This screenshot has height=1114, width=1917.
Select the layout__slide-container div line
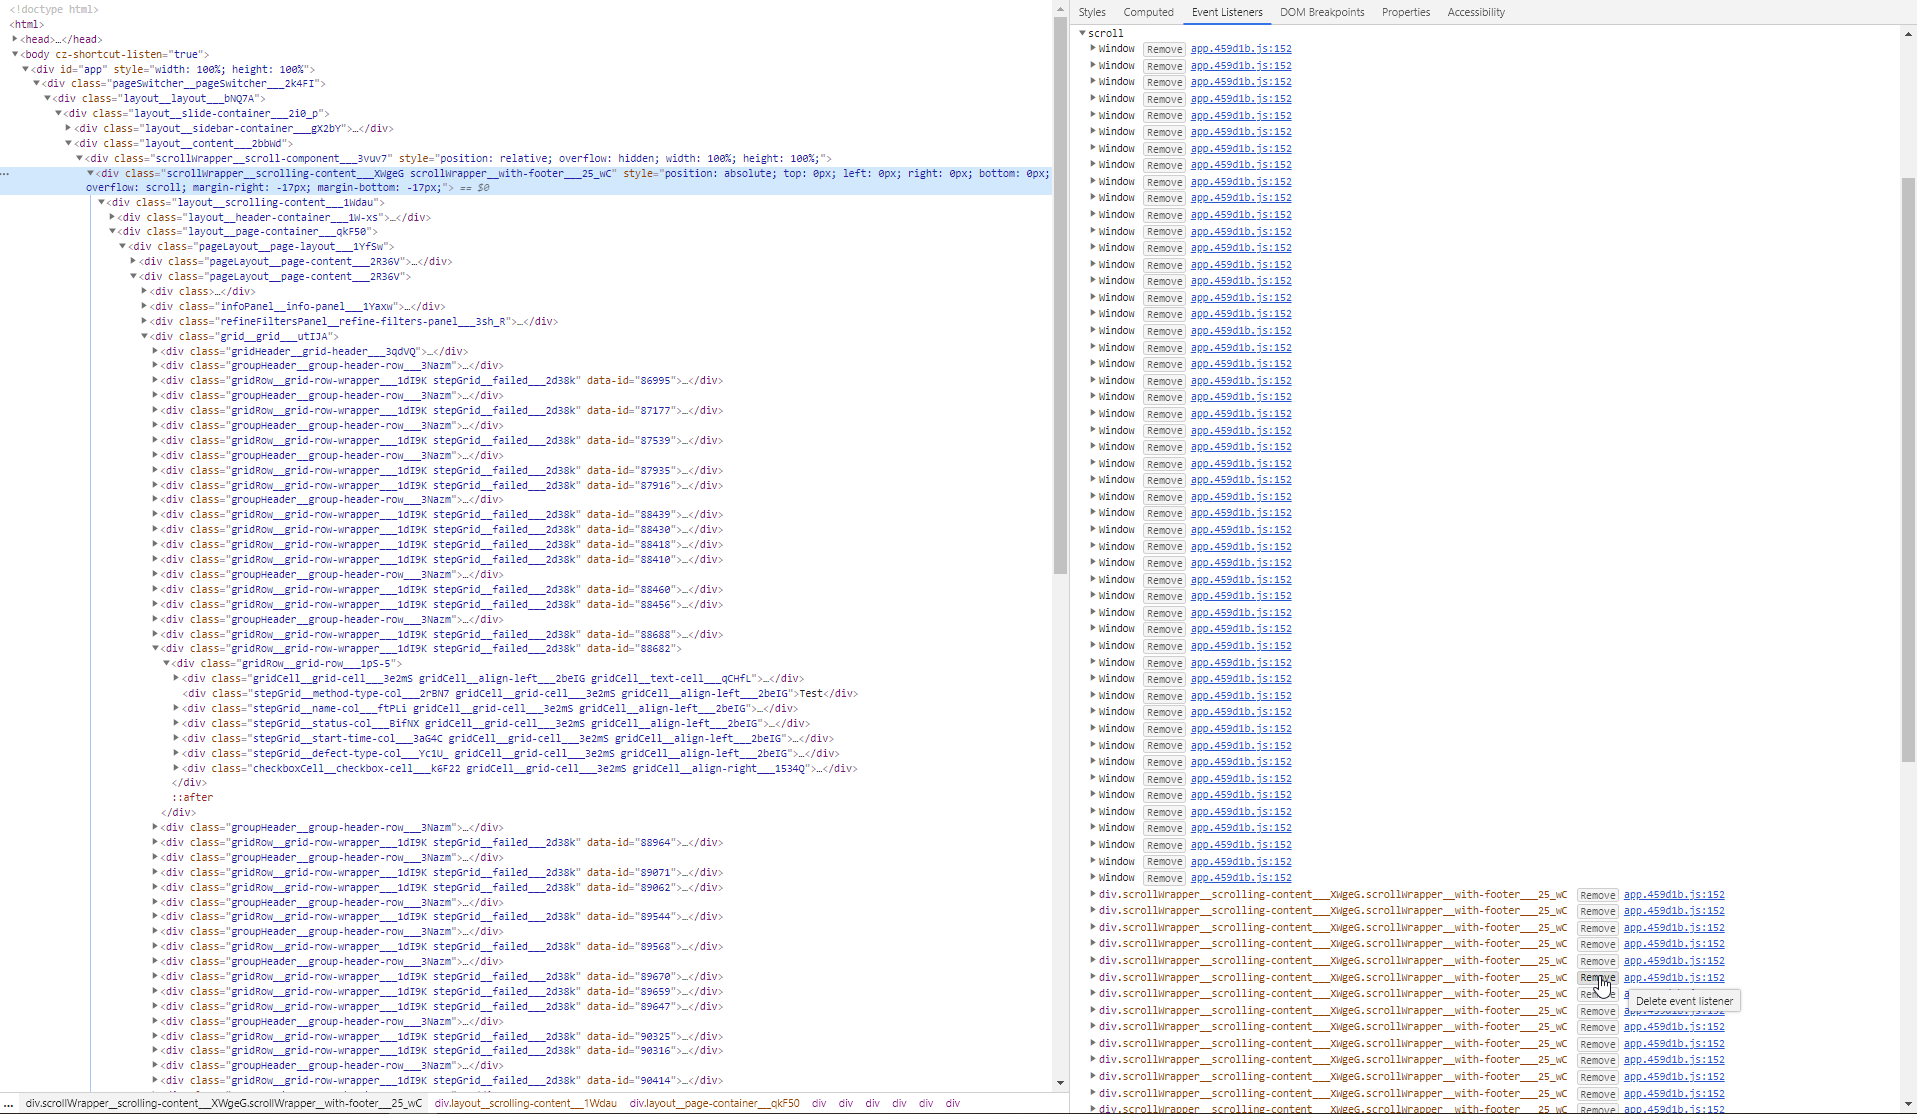click(196, 113)
